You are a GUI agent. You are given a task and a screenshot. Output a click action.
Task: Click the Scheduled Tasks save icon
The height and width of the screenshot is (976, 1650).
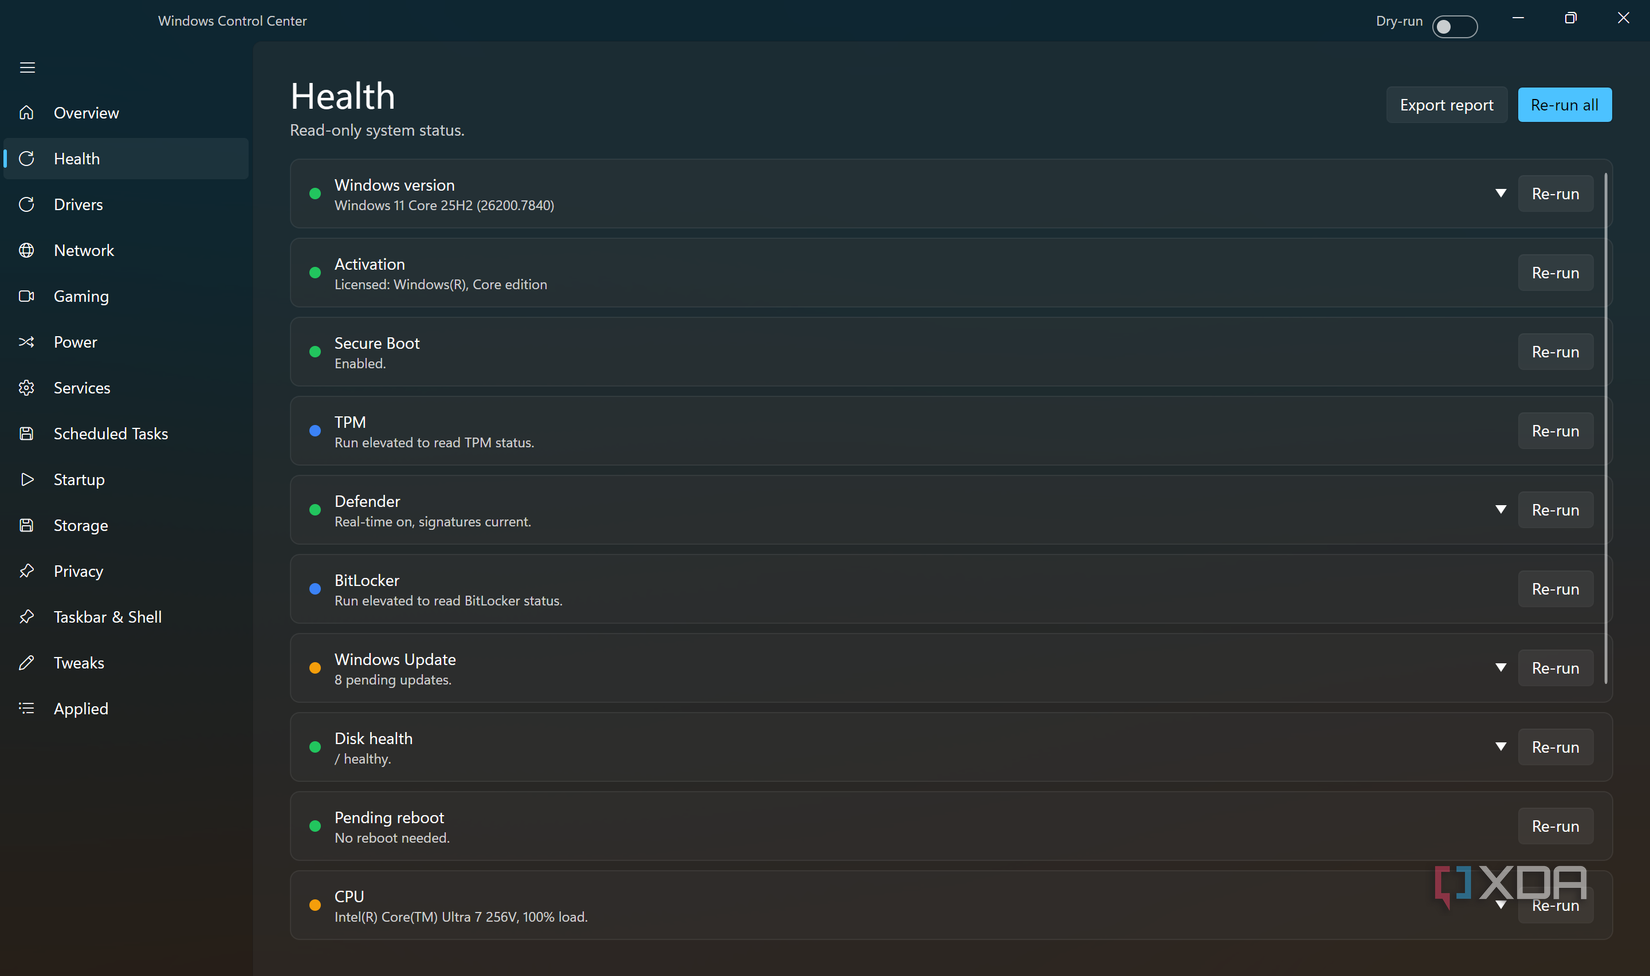[x=27, y=434]
